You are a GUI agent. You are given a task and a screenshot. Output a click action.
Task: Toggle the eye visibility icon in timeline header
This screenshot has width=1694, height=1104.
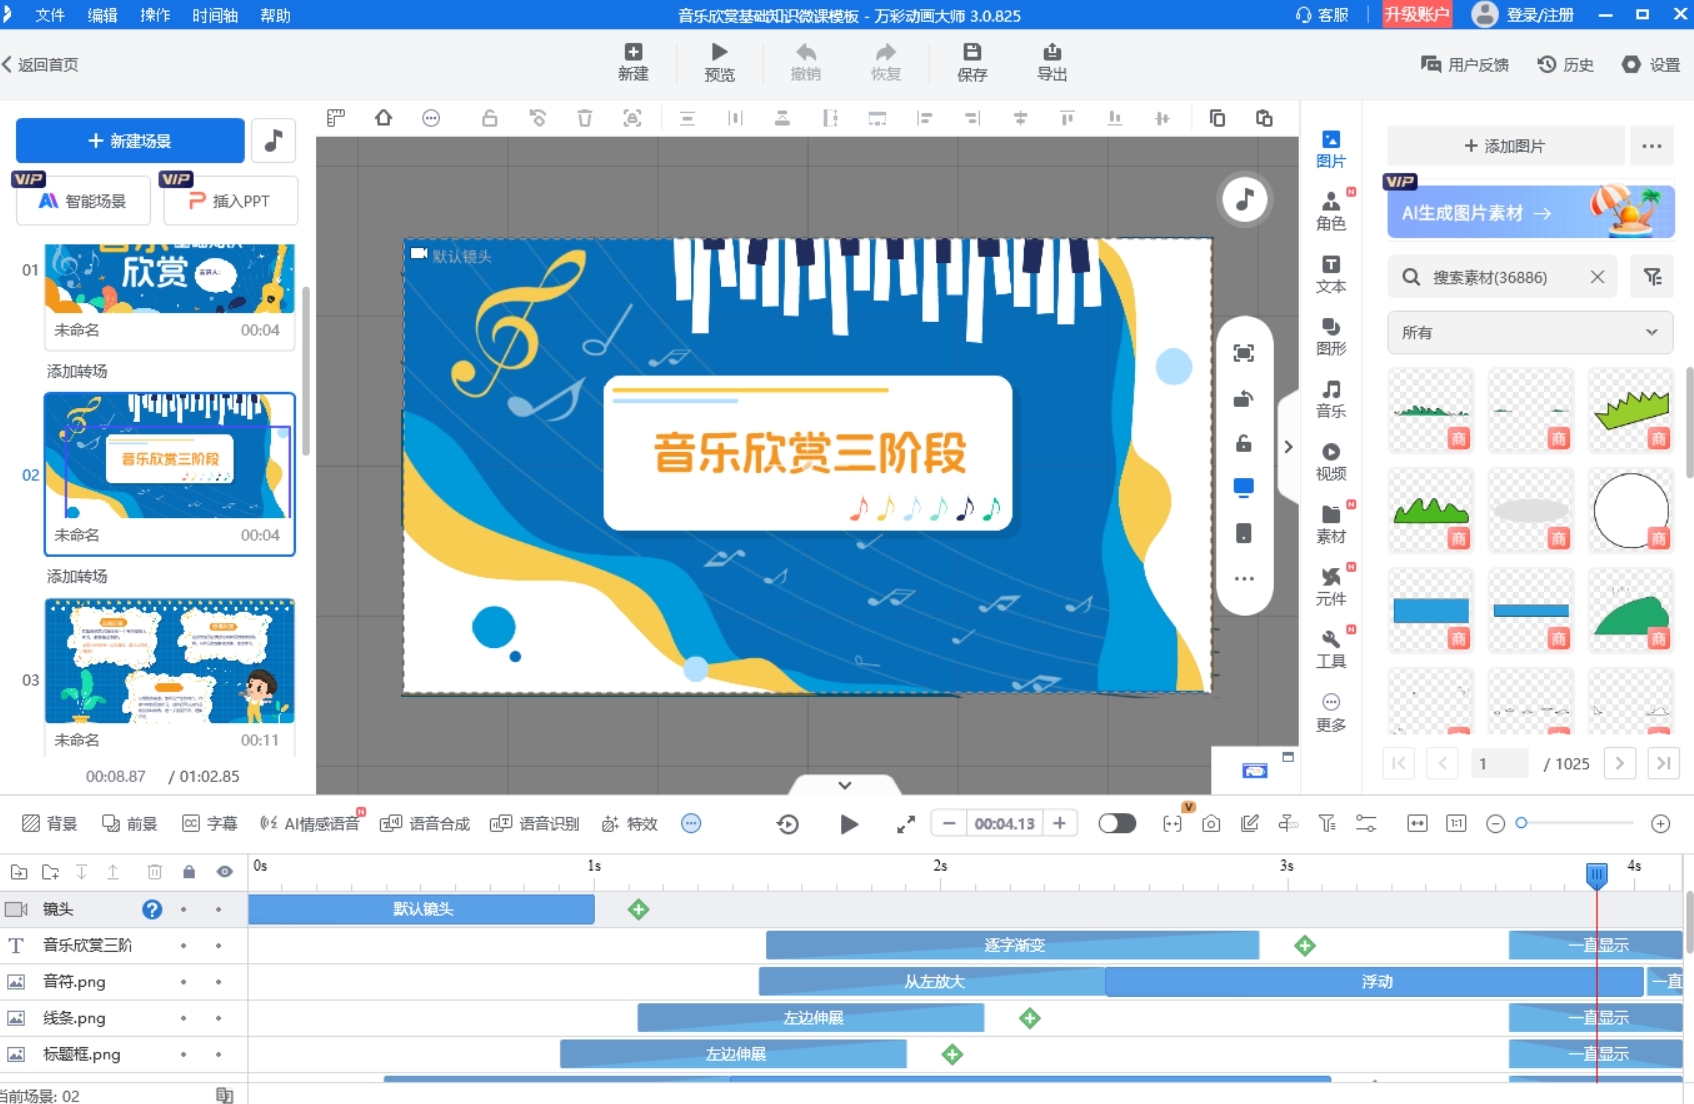click(225, 872)
